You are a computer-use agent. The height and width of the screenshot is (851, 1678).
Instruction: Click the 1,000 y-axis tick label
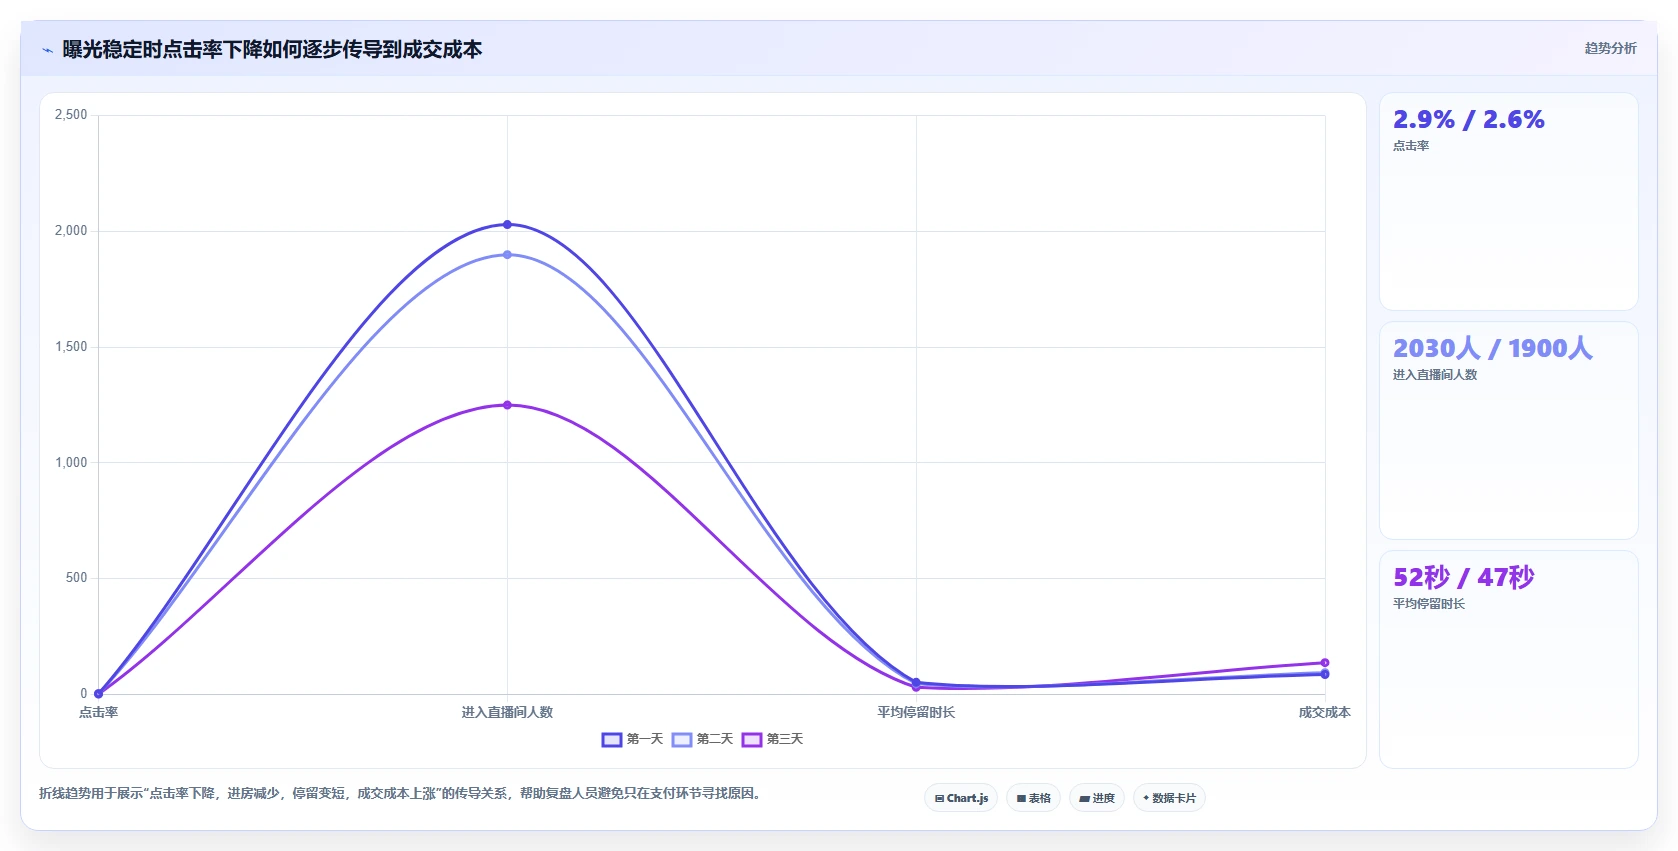[x=71, y=462]
